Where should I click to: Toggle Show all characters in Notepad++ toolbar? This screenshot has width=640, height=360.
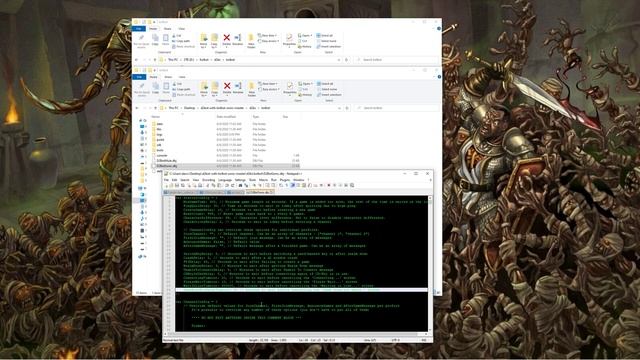286,185
